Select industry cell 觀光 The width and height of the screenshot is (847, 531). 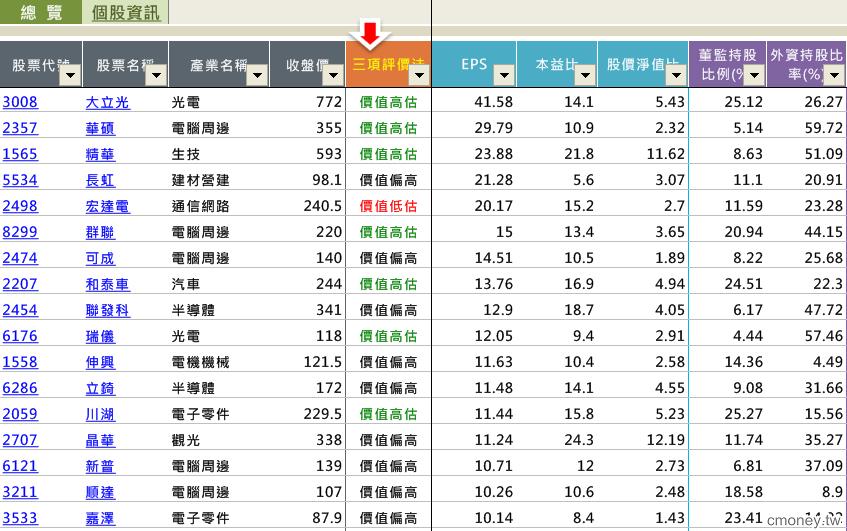coord(186,440)
